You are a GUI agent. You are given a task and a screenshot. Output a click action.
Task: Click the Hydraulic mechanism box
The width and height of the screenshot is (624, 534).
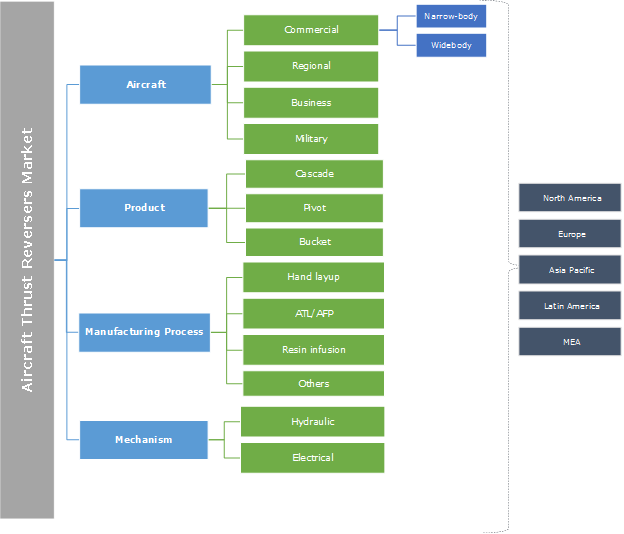(313, 422)
